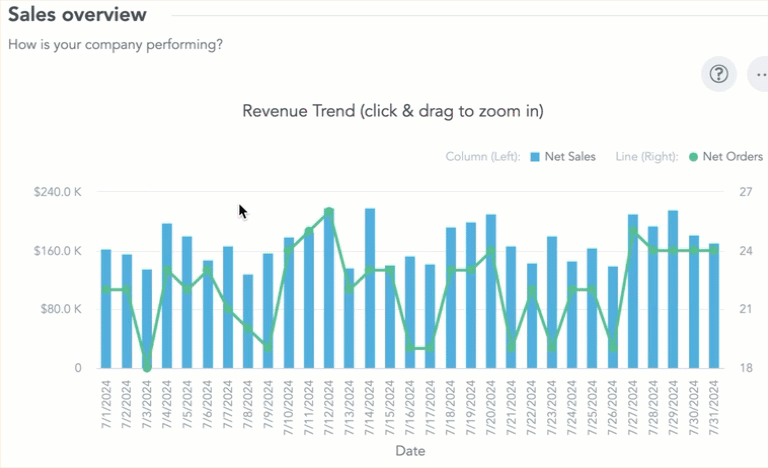Open the more options ellipsis button

pyautogui.click(x=759, y=74)
